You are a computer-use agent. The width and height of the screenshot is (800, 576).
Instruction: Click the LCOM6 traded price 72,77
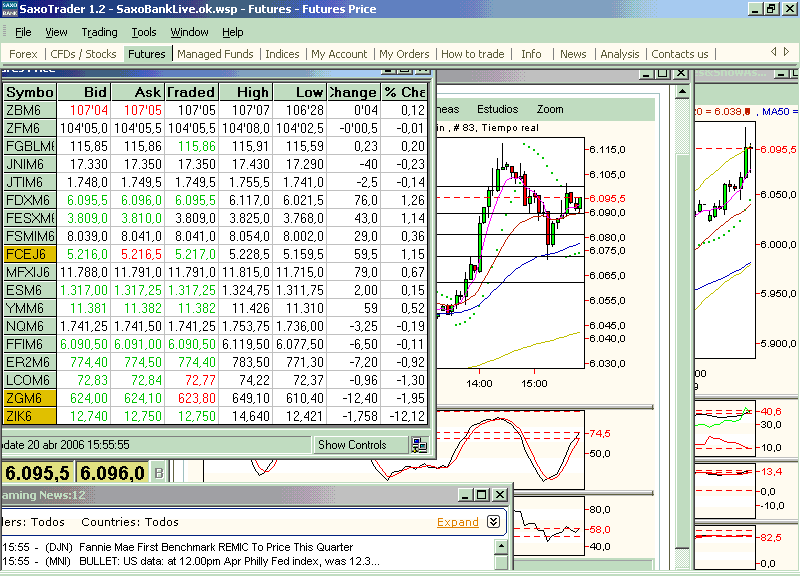[x=192, y=380]
